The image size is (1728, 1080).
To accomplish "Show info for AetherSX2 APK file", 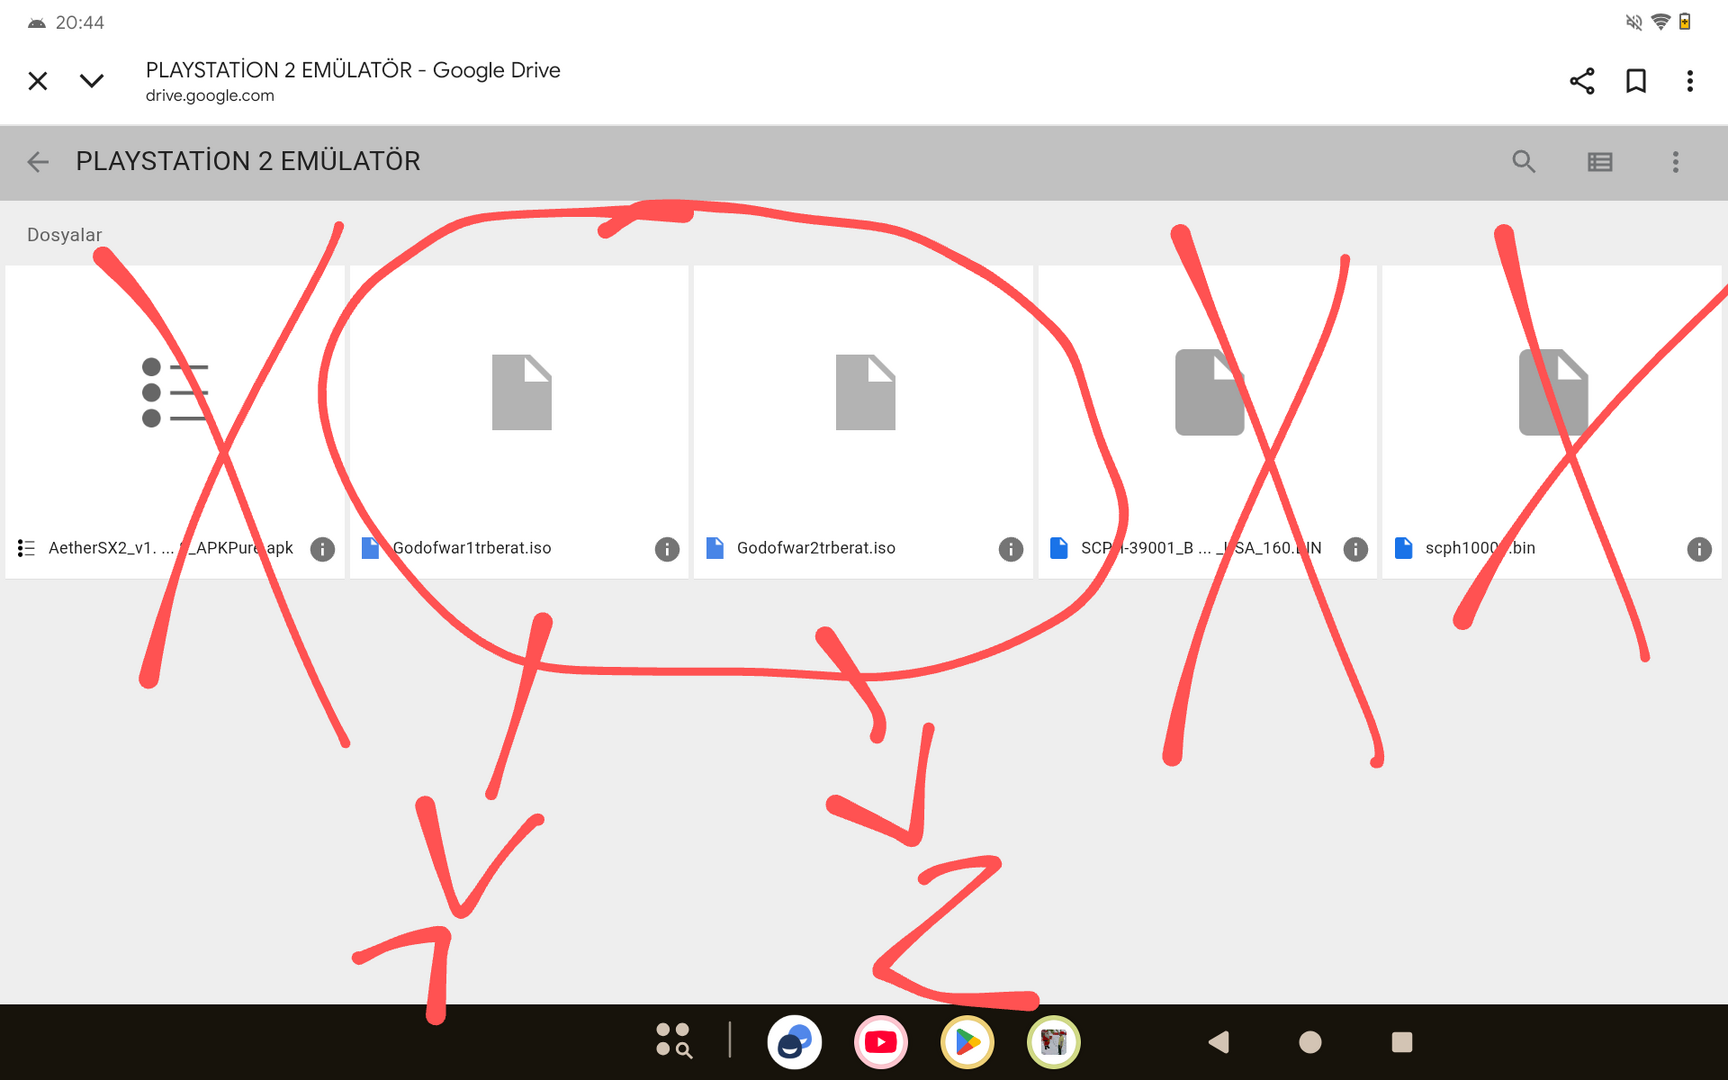I will [x=322, y=549].
